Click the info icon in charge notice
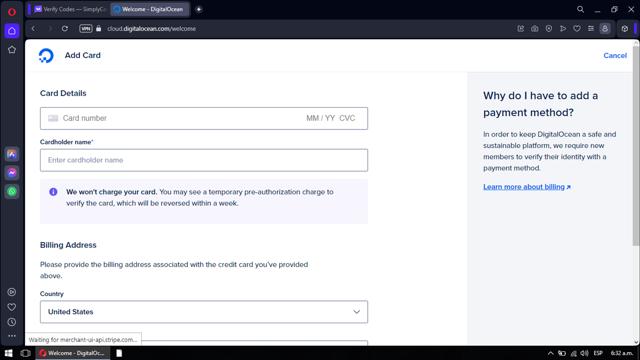The image size is (640, 360). pyautogui.click(x=53, y=192)
